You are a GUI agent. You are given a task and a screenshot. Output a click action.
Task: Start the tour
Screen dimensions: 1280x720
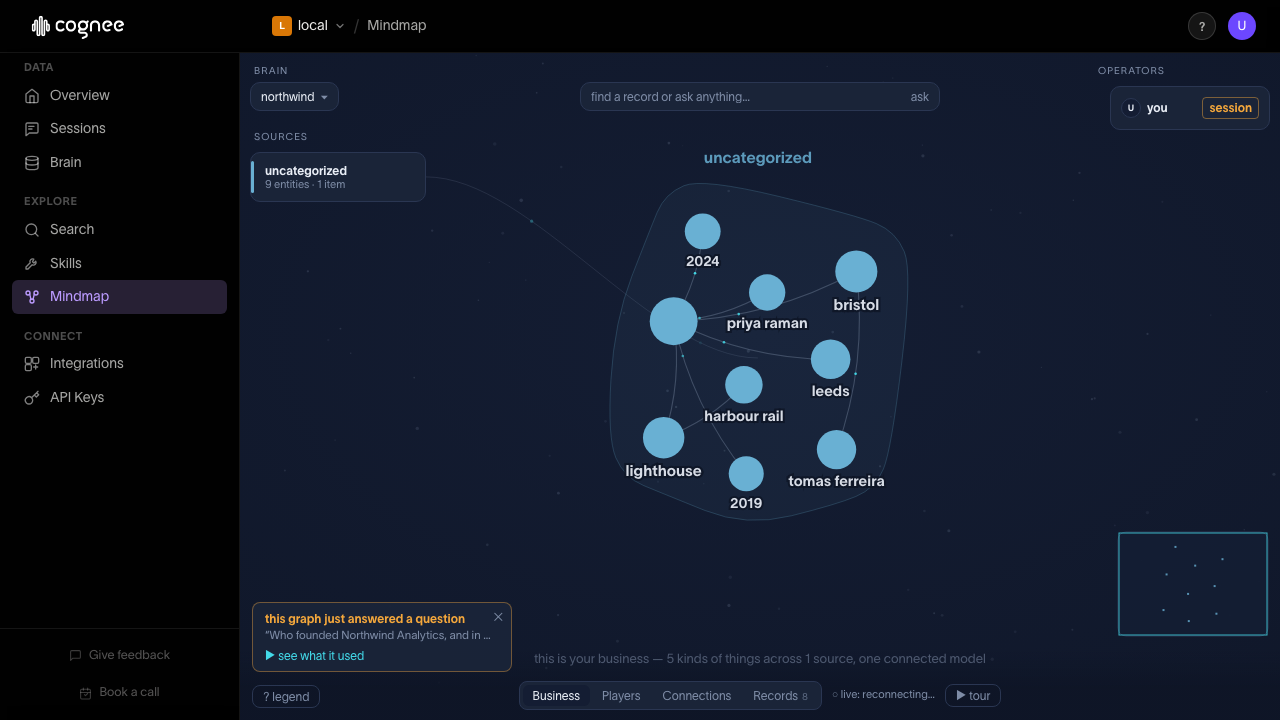(973, 696)
